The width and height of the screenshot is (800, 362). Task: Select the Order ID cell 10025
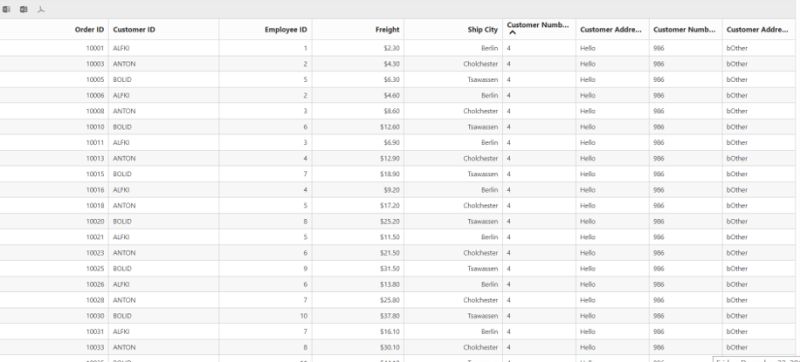94,269
